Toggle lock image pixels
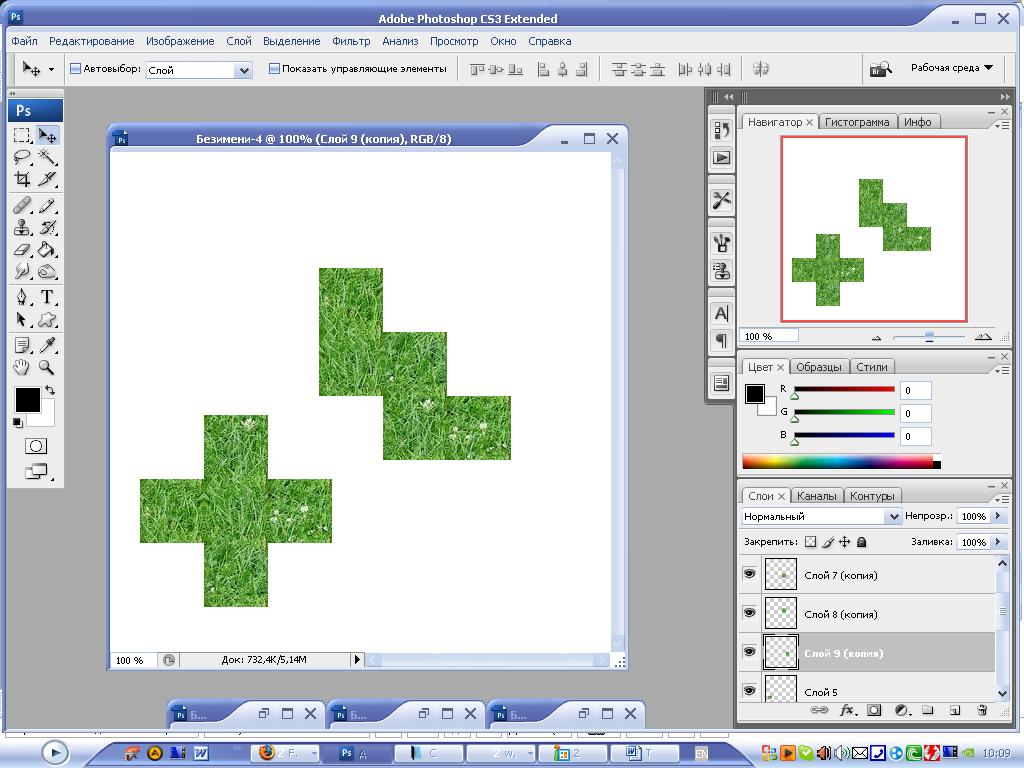This screenshot has width=1024, height=768. click(828, 541)
